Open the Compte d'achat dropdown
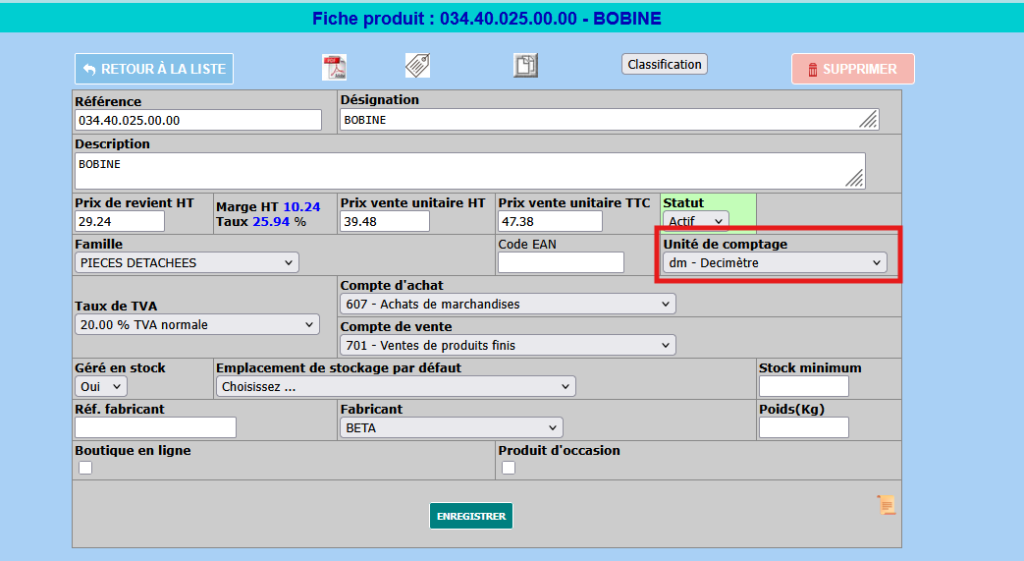This screenshot has height=561, width=1024. click(x=508, y=304)
